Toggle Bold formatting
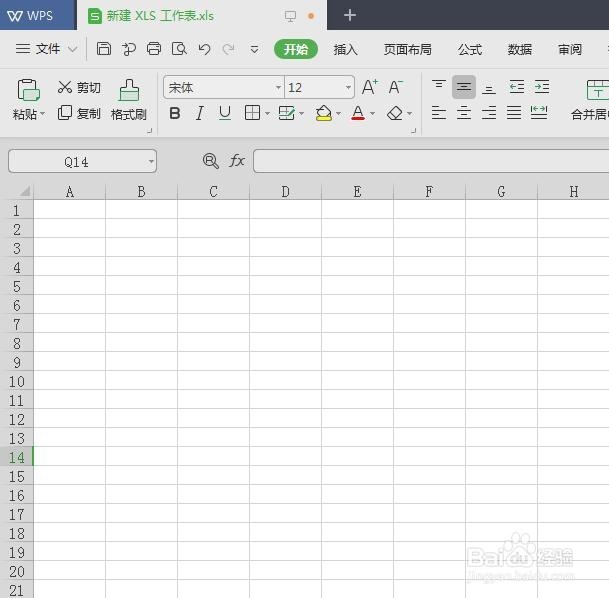The height and width of the screenshot is (598, 609). [175, 113]
